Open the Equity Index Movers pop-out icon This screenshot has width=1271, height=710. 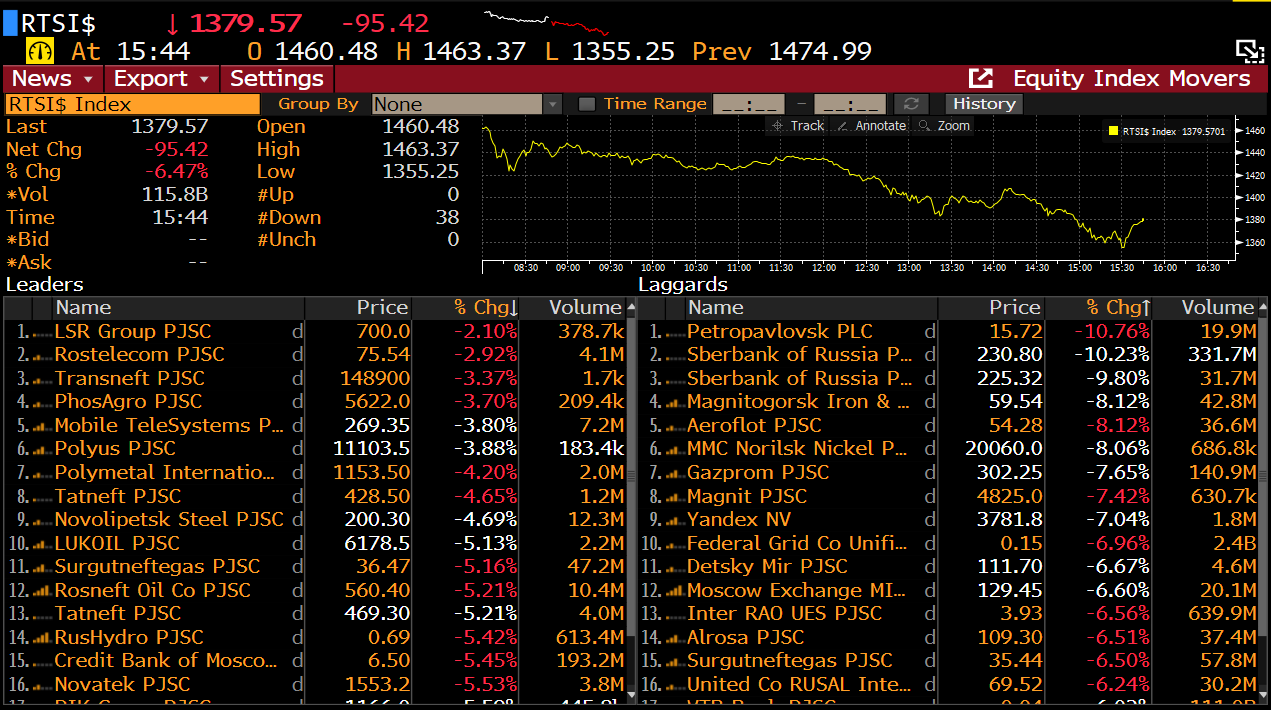pyautogui.click(x=981, y=78)
